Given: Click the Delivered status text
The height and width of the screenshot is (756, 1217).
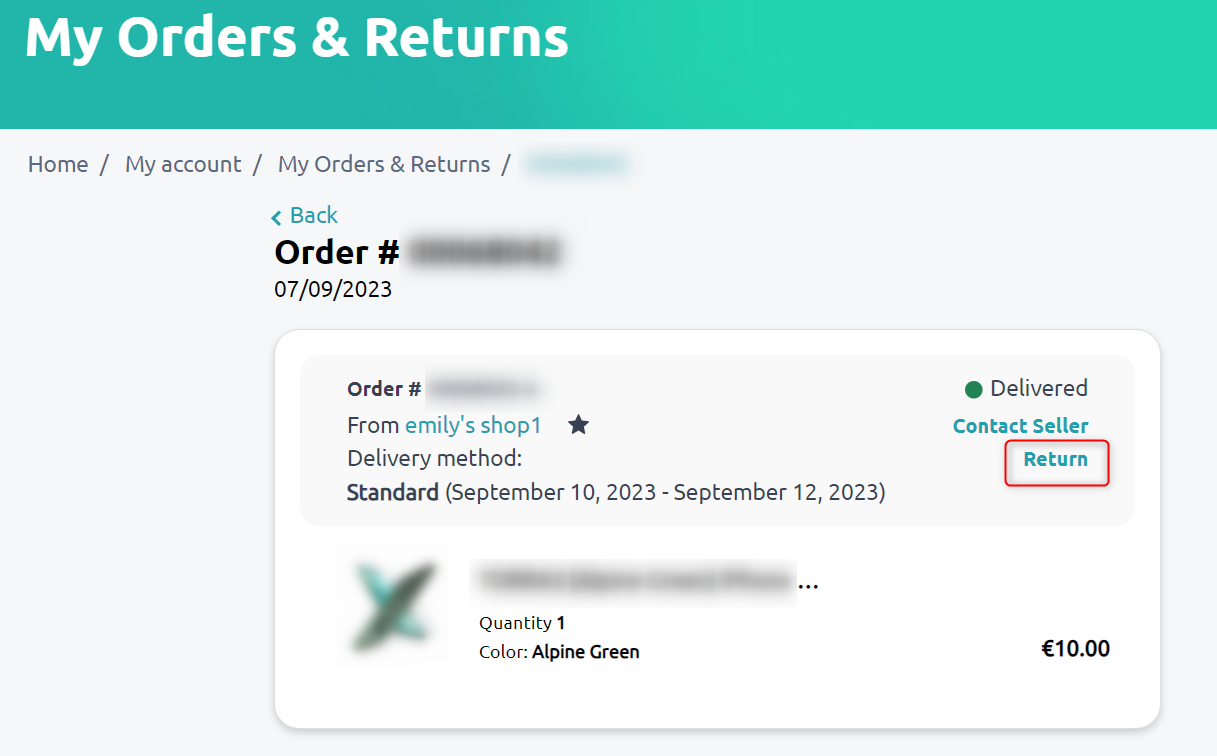Looking at the screenshot, I should [x=1038, y=388].
